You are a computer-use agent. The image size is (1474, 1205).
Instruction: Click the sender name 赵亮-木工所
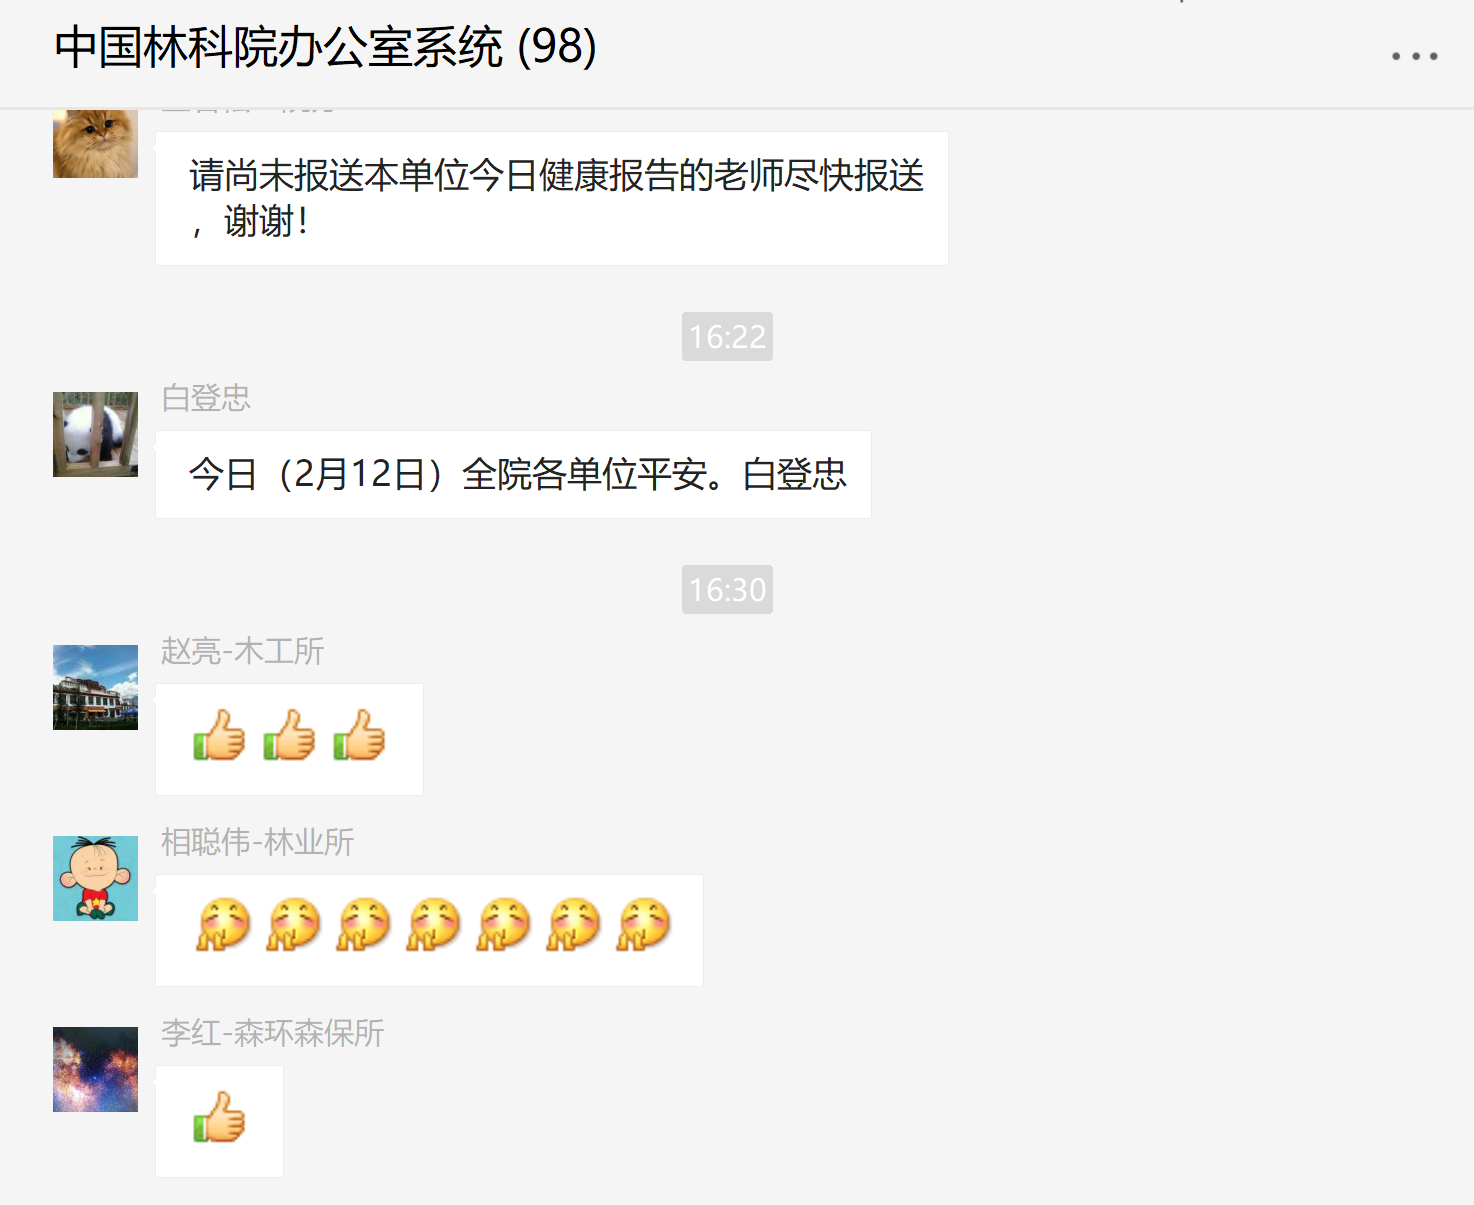click(242, 651)
